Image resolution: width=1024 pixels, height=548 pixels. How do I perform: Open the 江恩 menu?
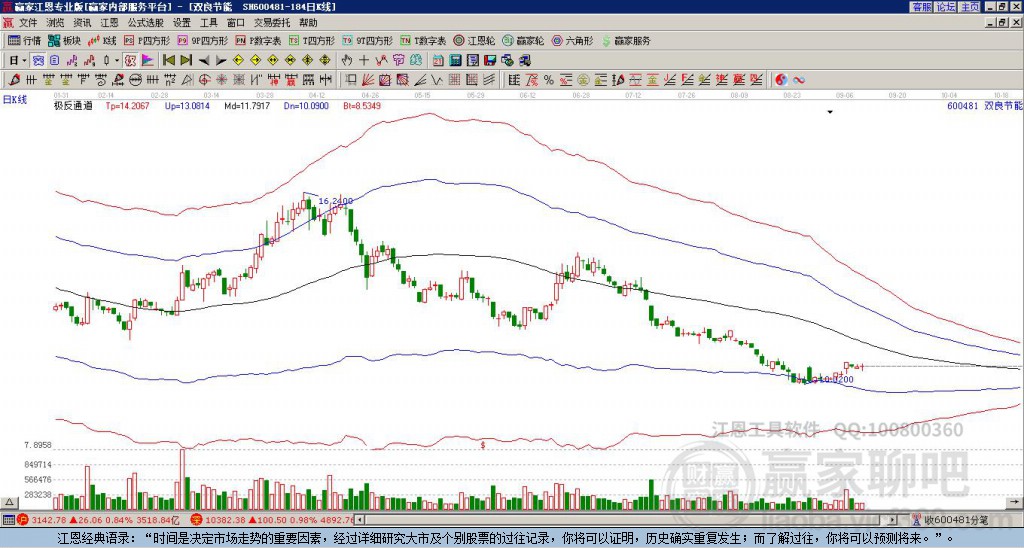click(x=110, y=23)
